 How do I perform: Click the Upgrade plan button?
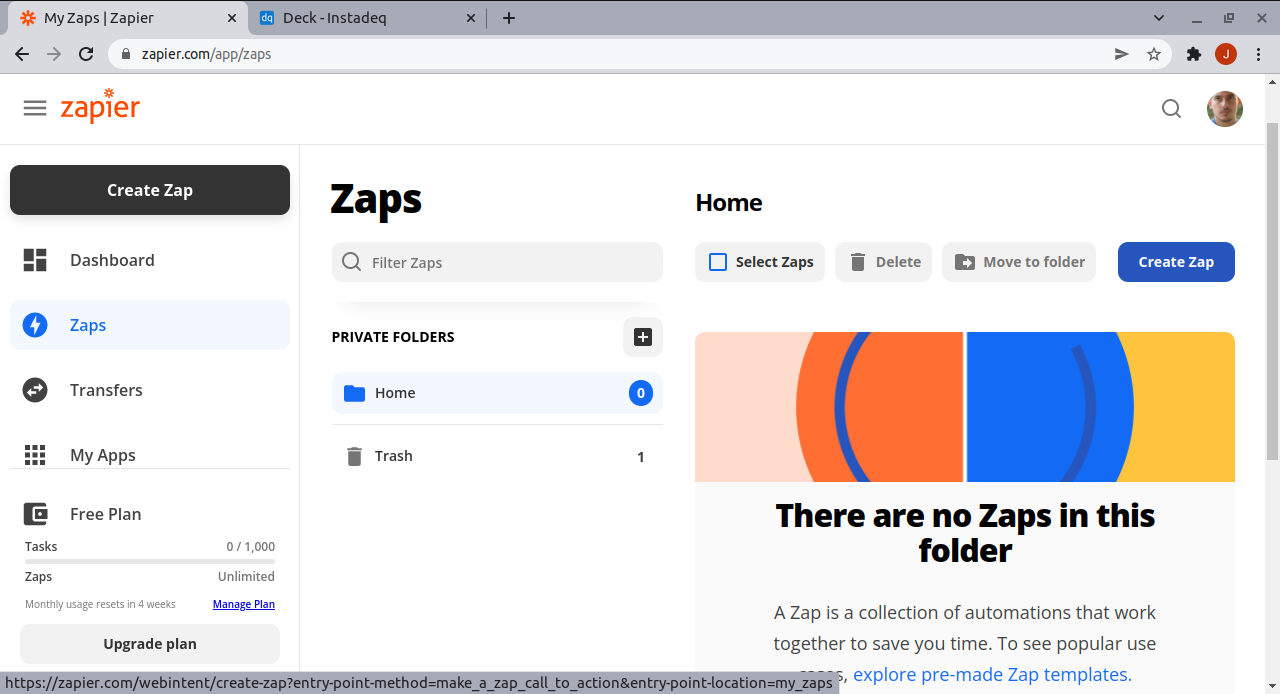point(150,644)
